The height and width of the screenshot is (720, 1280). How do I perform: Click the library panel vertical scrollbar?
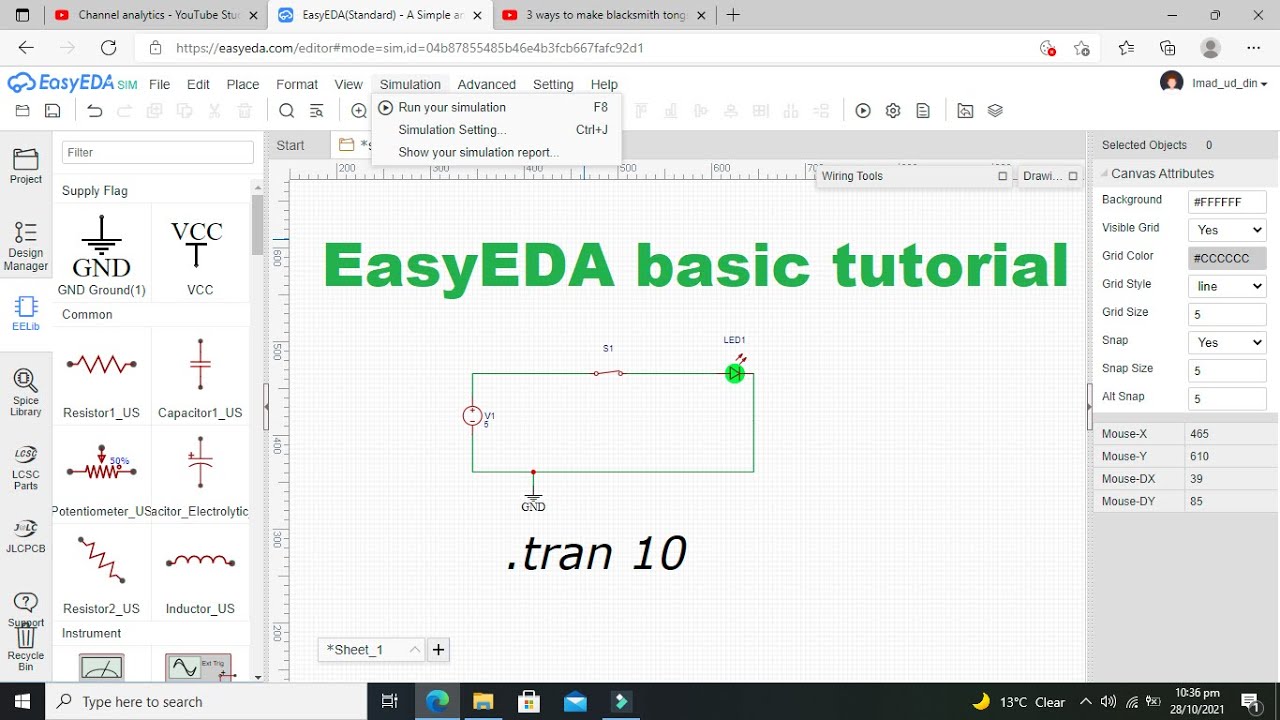click(x=258, y=225)
